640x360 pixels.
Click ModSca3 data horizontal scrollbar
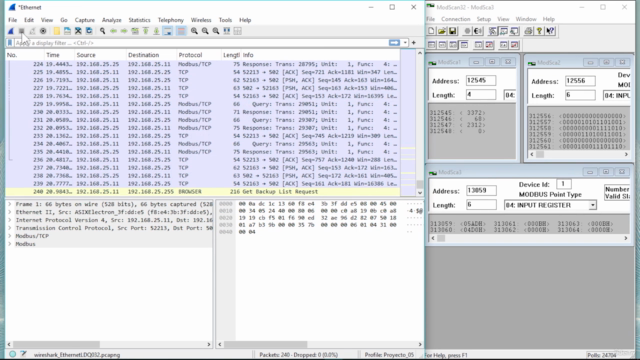click(529, 238)
